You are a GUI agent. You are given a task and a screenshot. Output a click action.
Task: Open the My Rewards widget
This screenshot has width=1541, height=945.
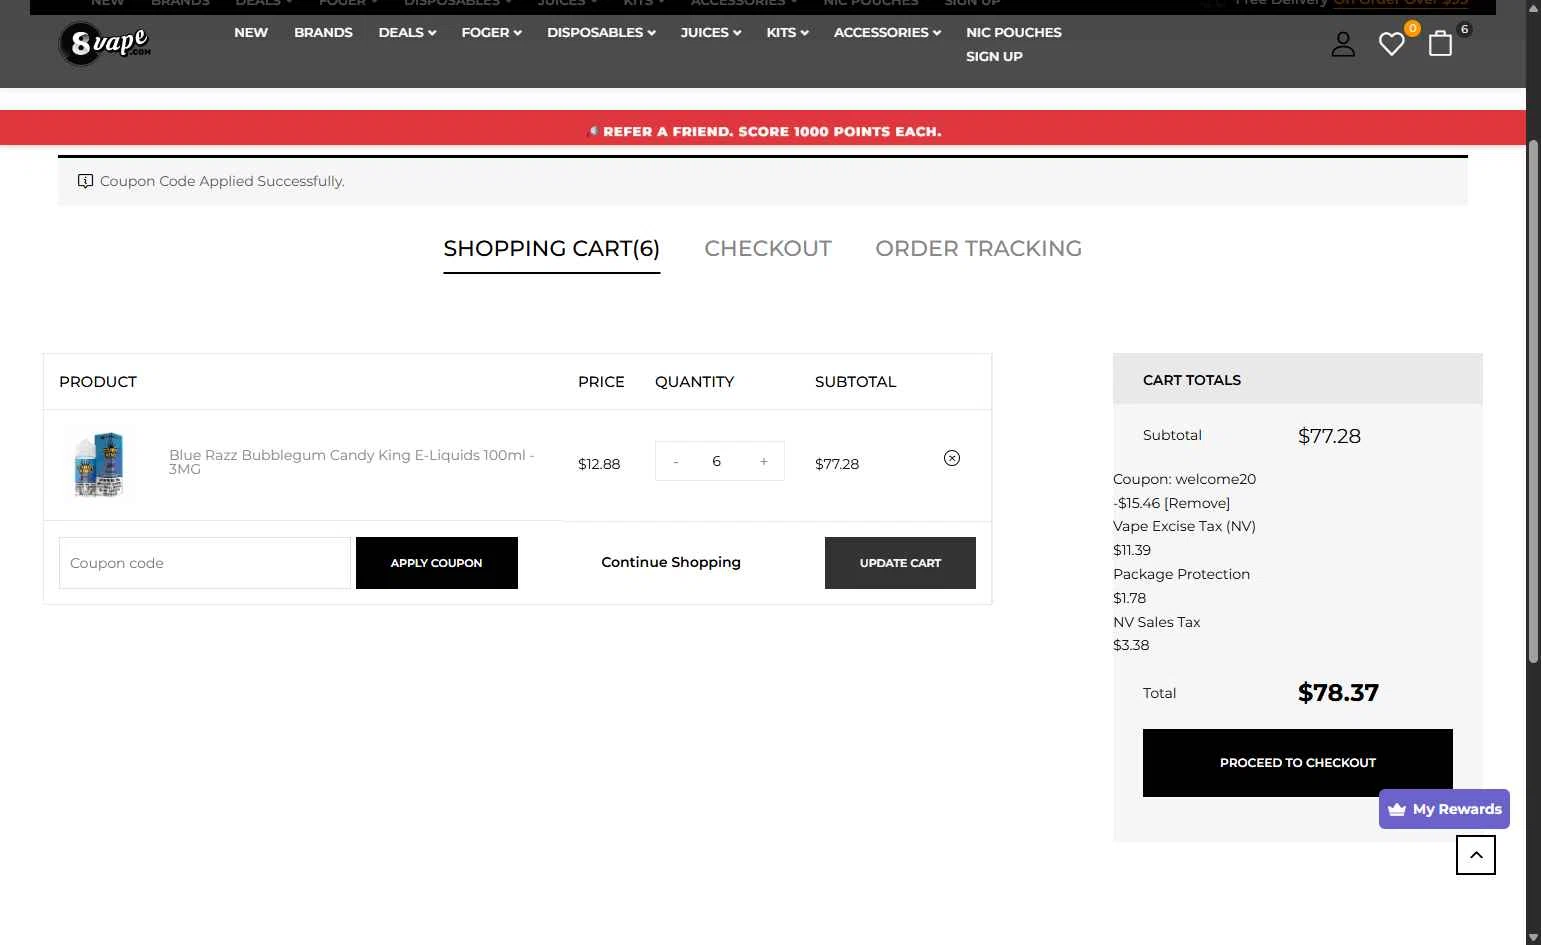coord(1444,809)
